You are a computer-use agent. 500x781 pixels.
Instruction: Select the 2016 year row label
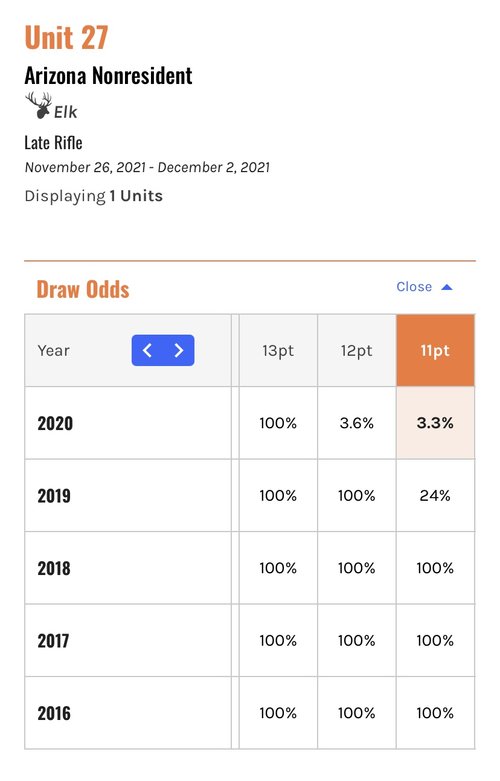54,713
